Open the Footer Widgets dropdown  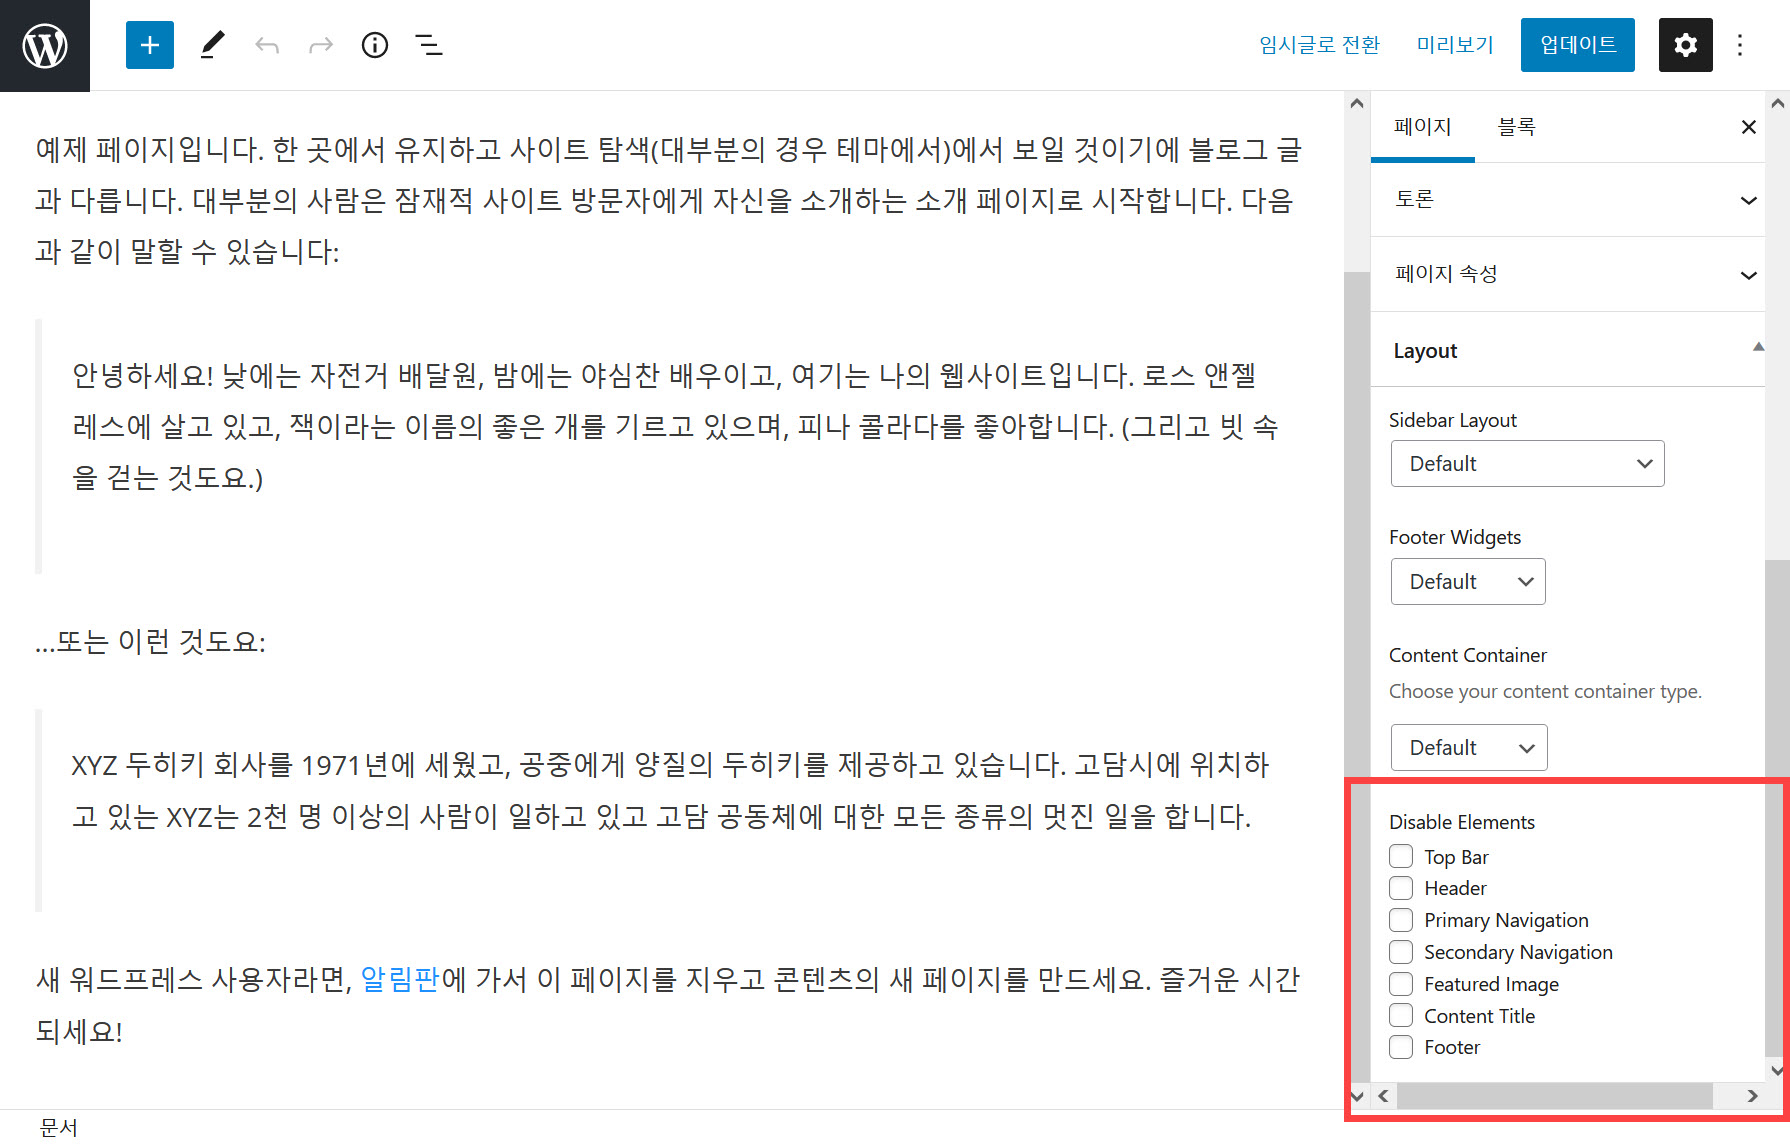pos(1467,581)
